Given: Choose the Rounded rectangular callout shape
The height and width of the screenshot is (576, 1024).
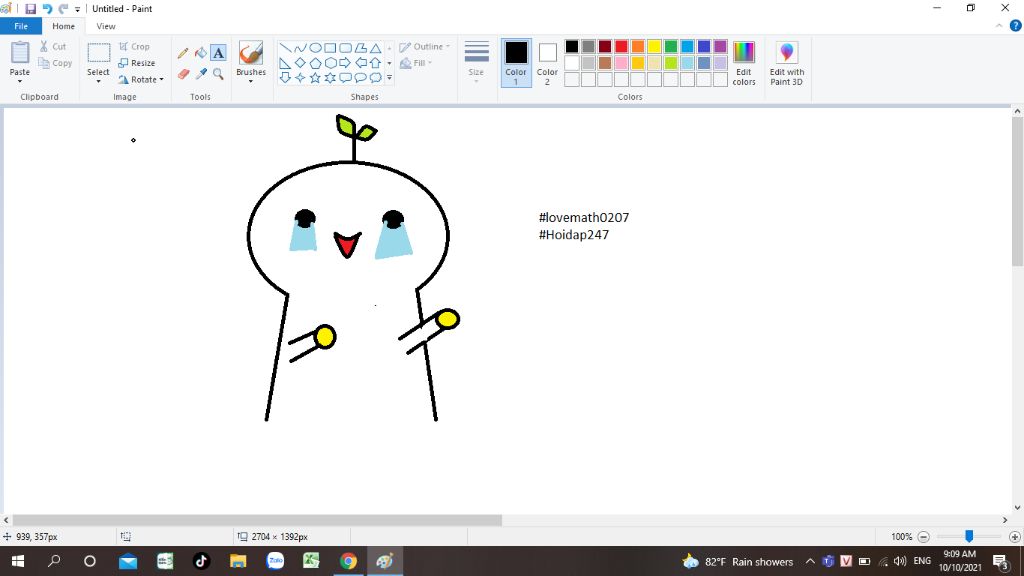Looking at the screenshot, I should pyautogui.click(x=345, y=78).
